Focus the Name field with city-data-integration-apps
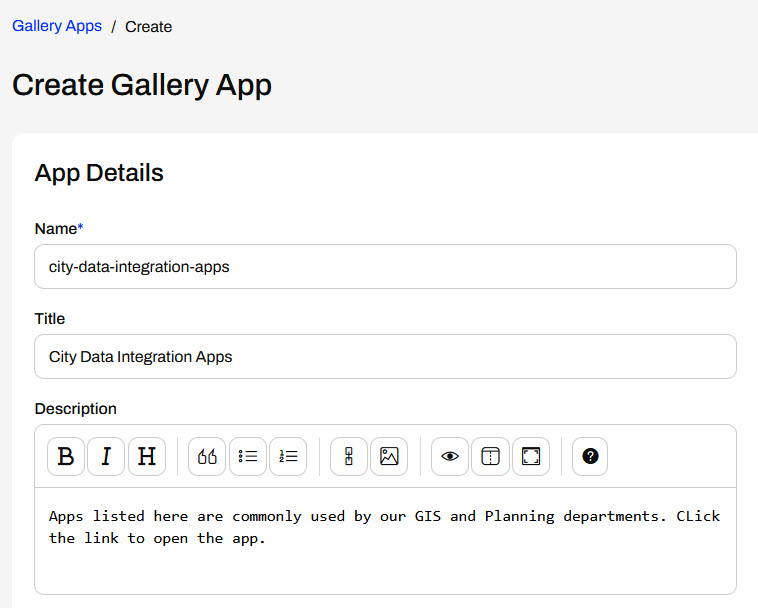Screen dimensions: 758x608 [385, 267]
